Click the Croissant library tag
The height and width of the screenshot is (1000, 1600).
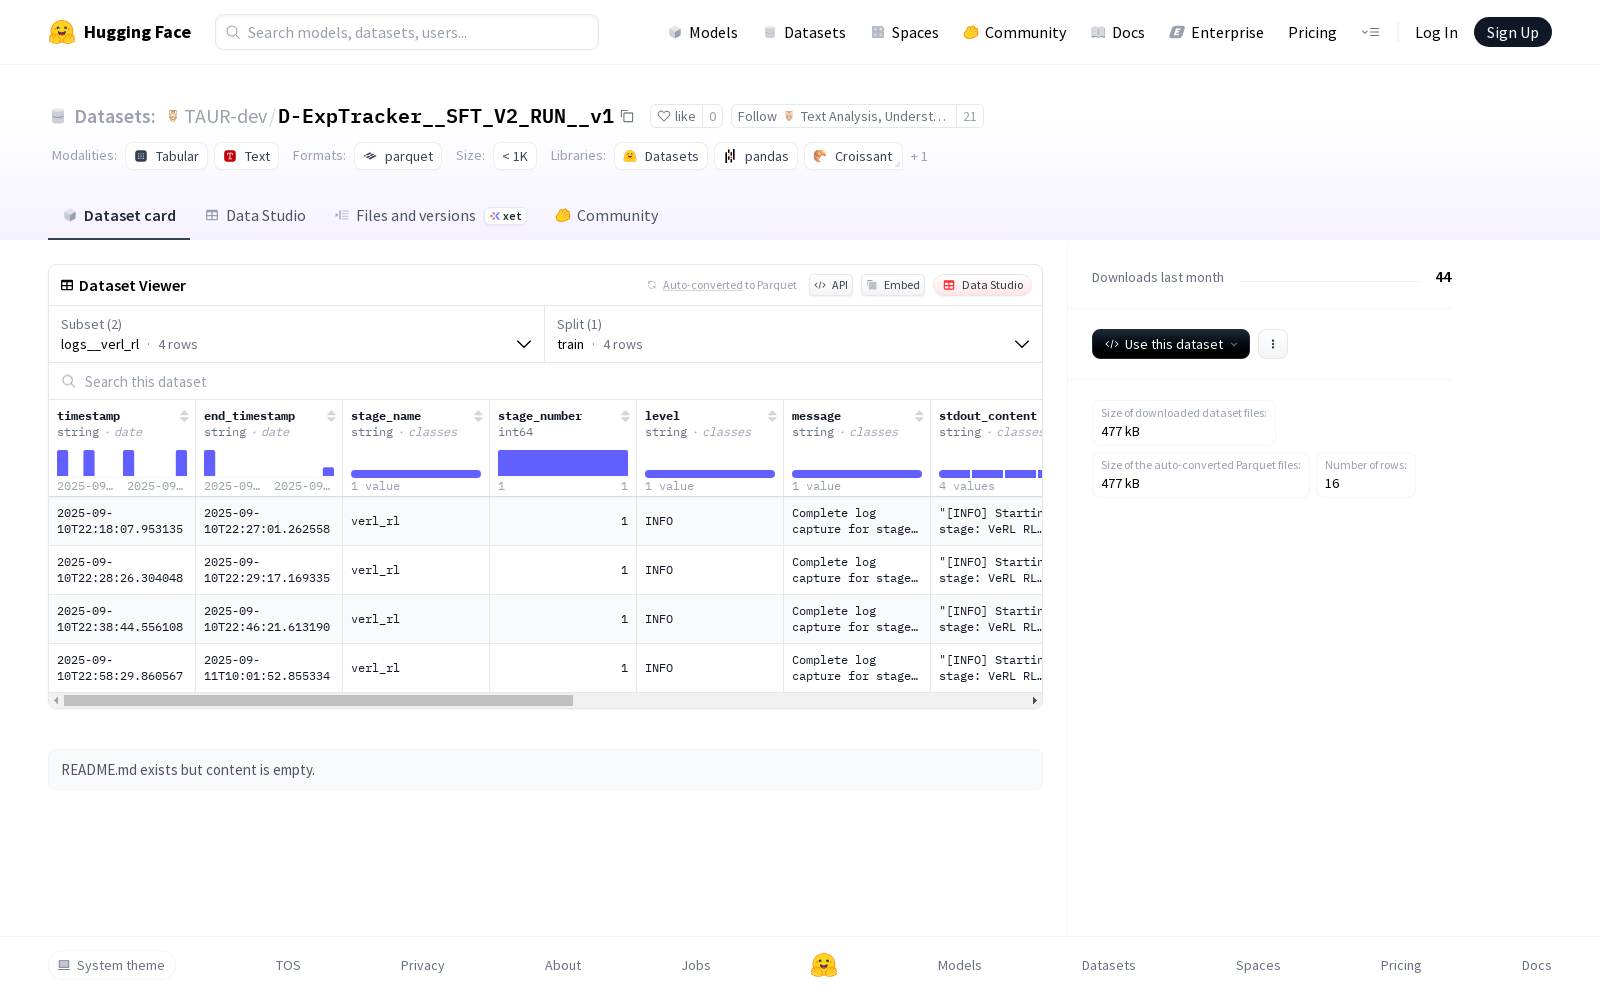click(853, 156)
